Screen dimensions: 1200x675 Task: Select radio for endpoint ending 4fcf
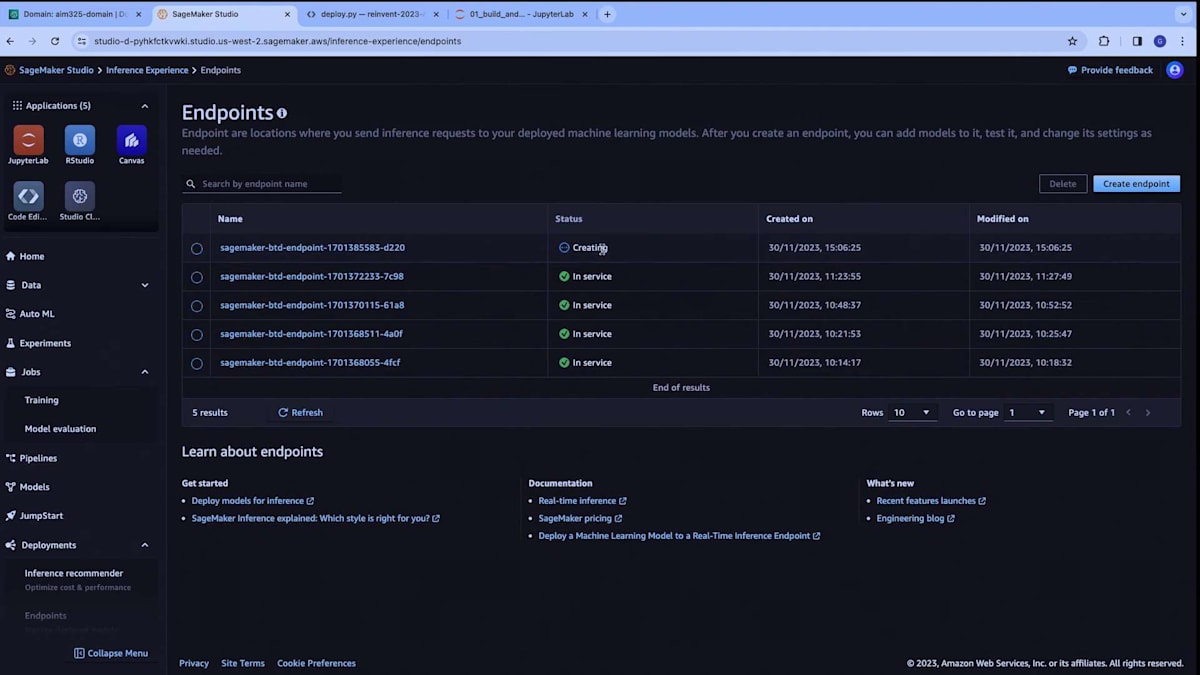(x=197, y=364)
